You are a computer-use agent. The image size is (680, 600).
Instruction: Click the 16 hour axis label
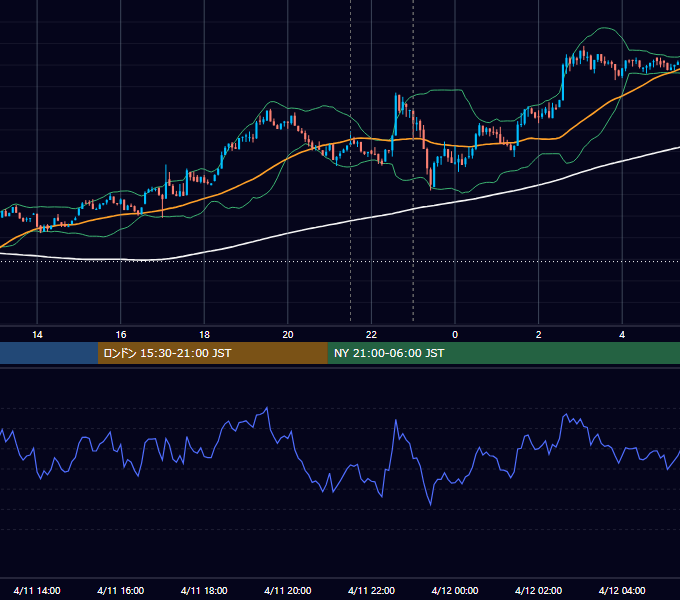[x=121, y=335]
